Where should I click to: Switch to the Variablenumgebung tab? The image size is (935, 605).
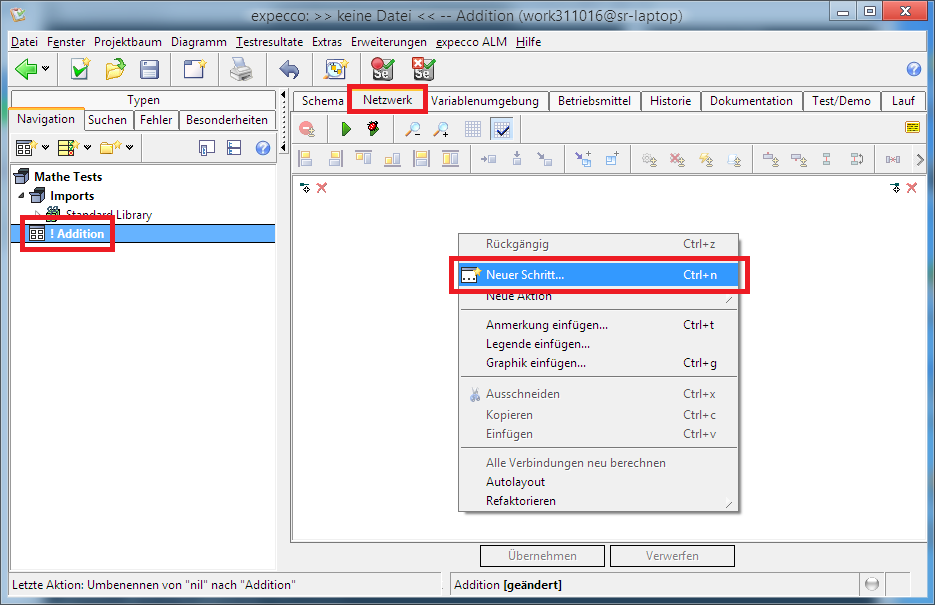[x=484, y=101]
